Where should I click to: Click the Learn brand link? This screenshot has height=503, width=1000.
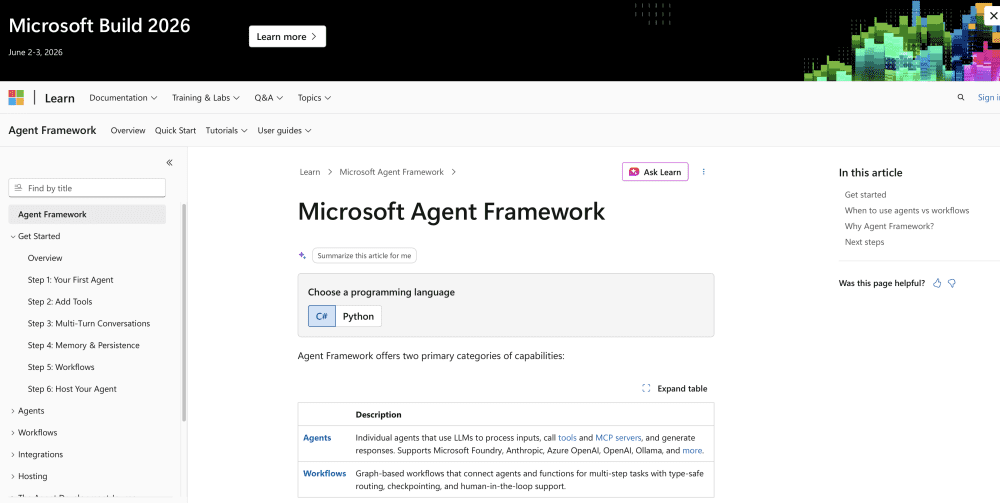point(59,98)
